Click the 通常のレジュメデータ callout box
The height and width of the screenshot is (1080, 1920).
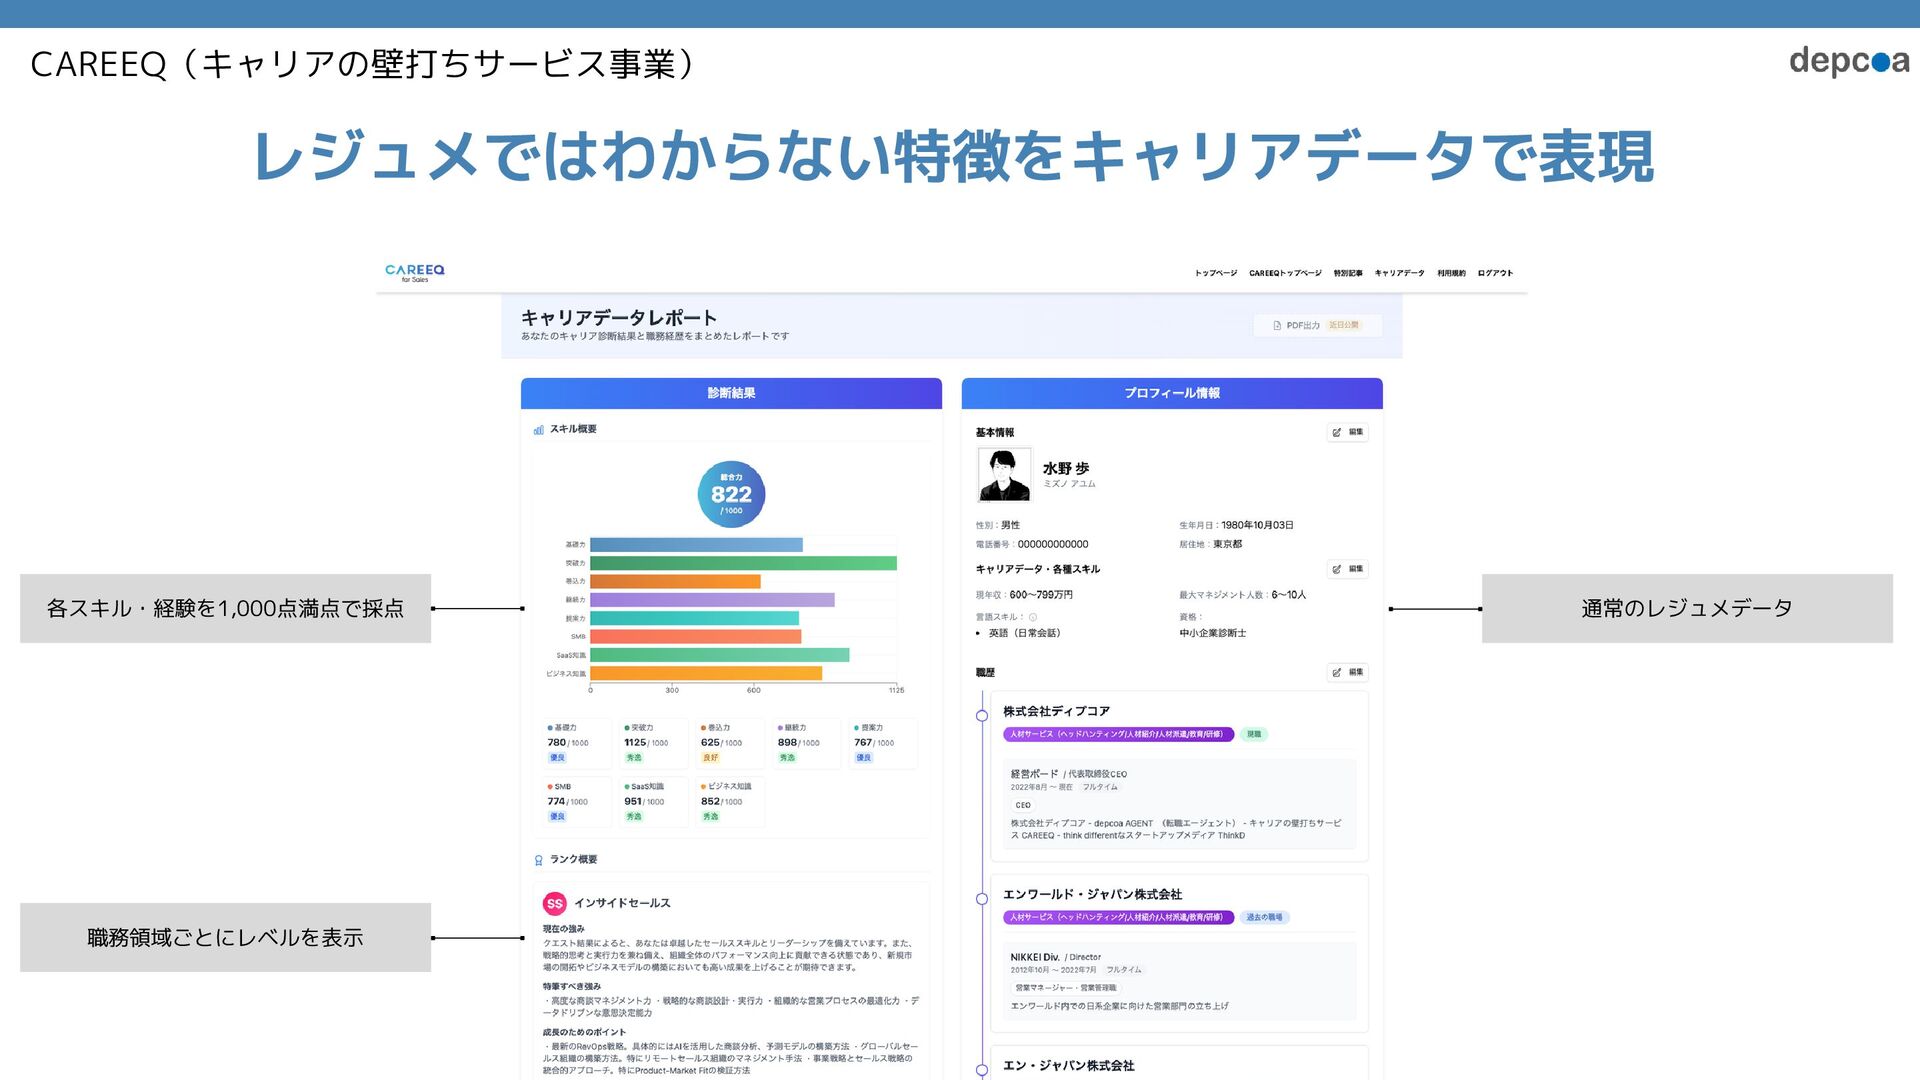[1687, 608]
